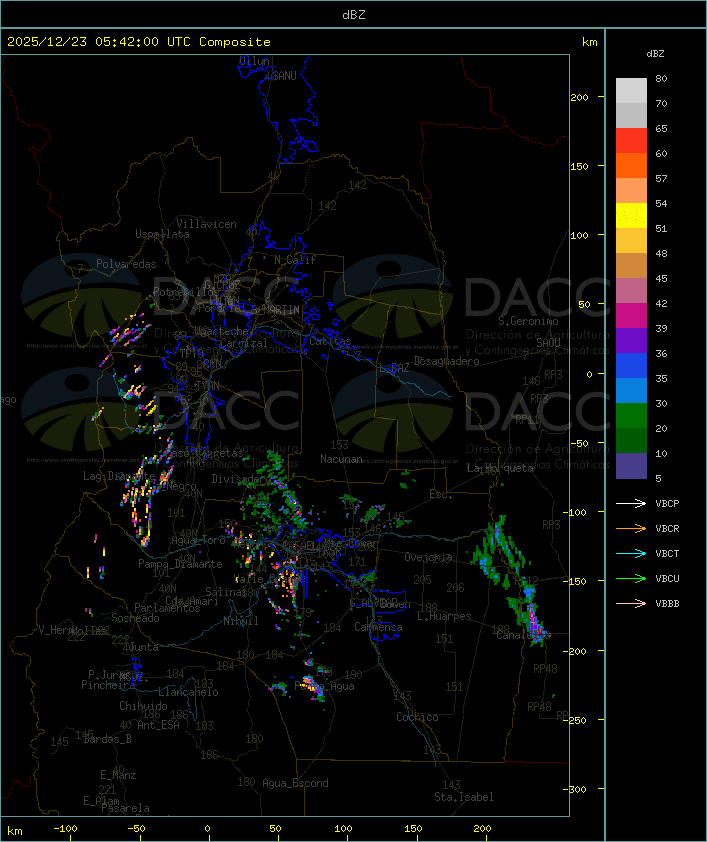Click the VBBB legend label
Viewport: 707px width, 842px height.
(667, 604)
